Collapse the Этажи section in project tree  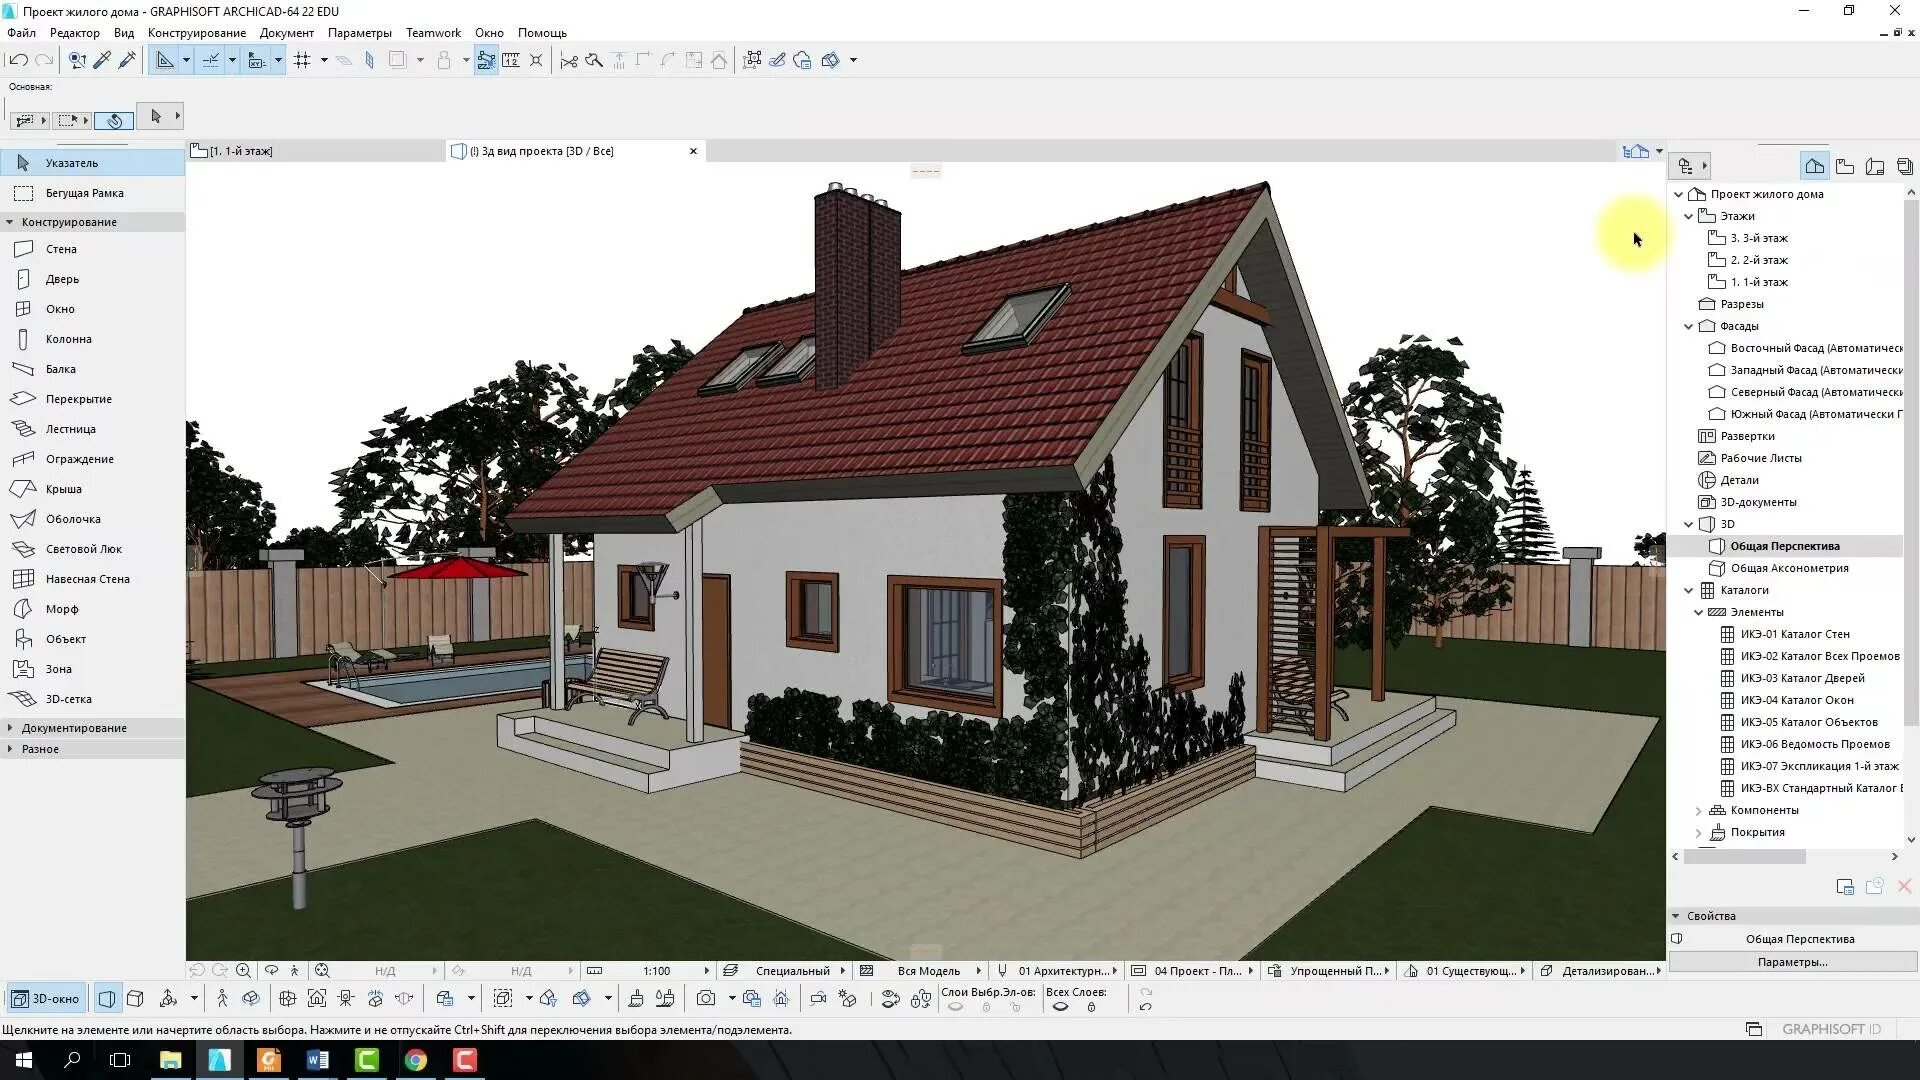click(x=1689, y=215)
